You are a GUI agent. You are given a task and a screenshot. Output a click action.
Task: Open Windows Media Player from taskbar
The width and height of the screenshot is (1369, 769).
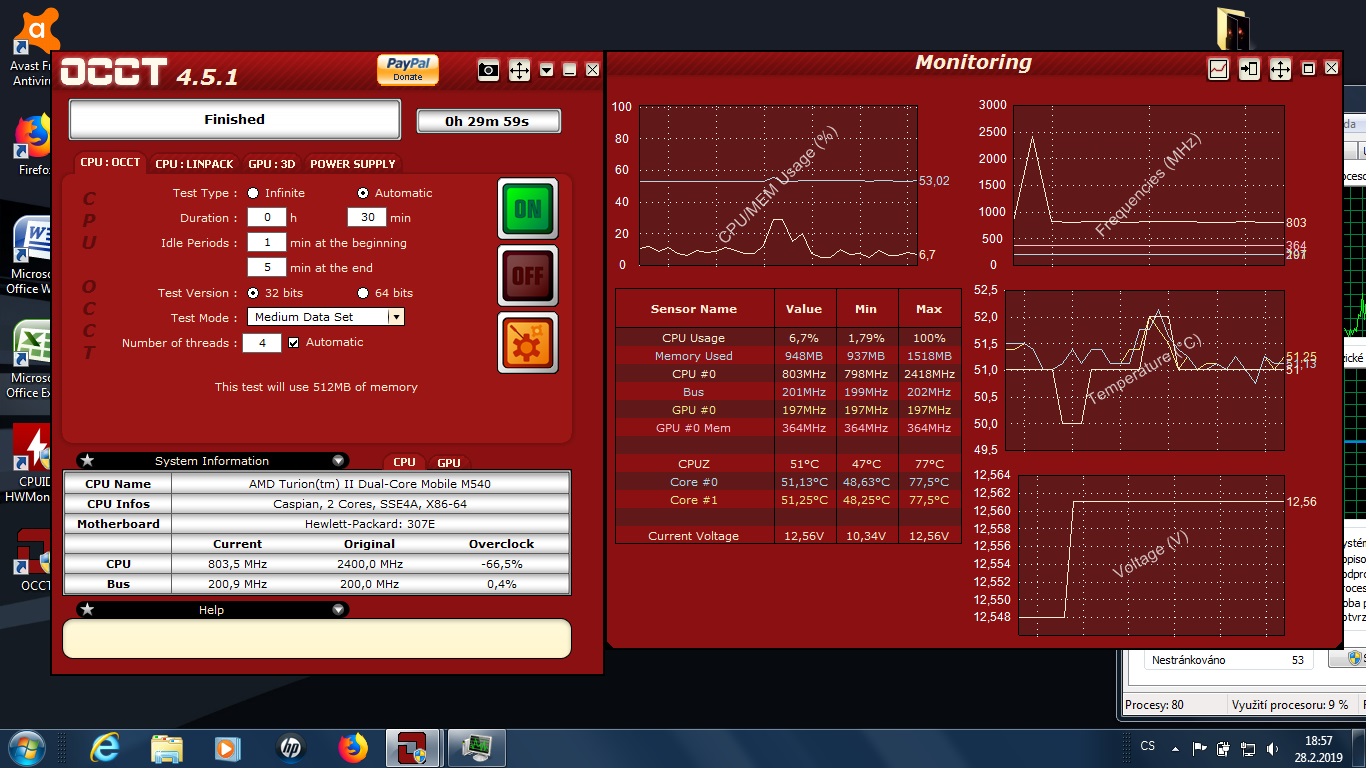(228, 748)
